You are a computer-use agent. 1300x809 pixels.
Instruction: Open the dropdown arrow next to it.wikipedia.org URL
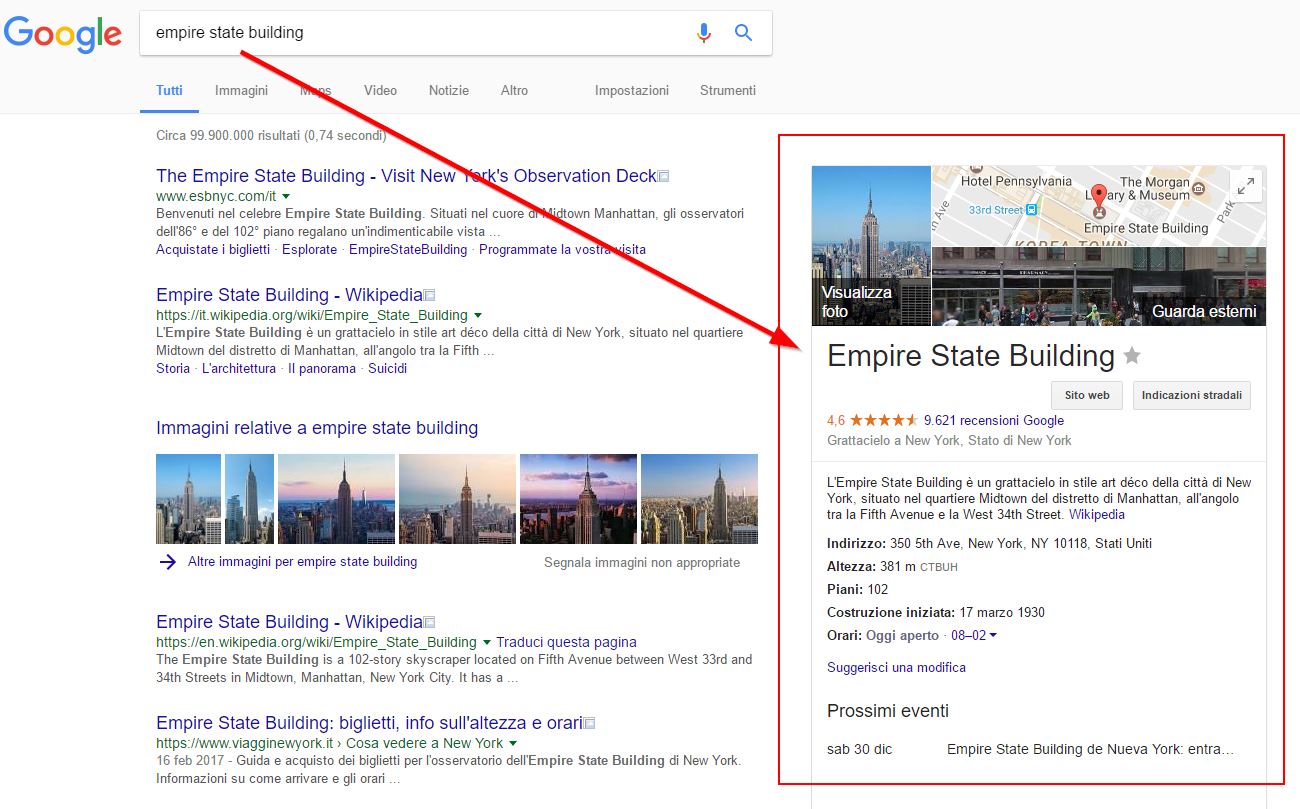tap(478, 315)
